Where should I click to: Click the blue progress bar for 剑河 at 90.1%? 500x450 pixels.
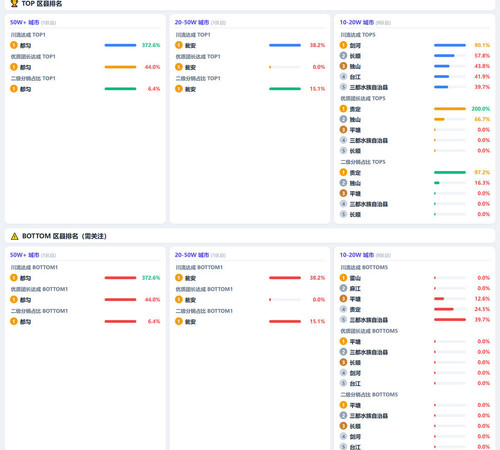click(x=450, y=45)
